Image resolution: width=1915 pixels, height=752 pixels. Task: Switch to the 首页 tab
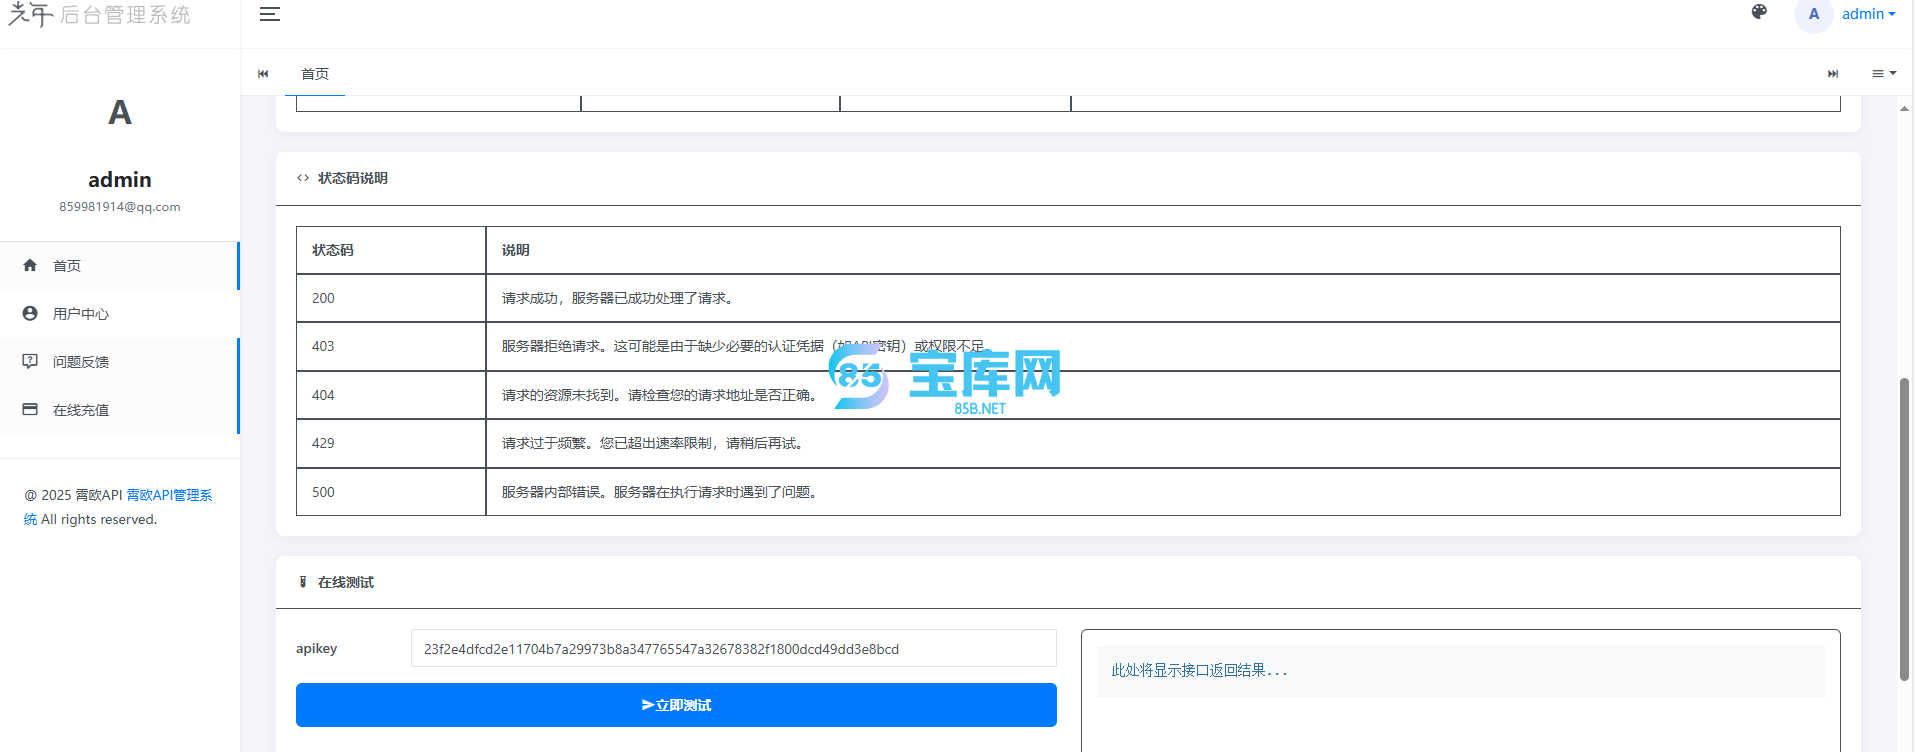(x=315, y=74)
